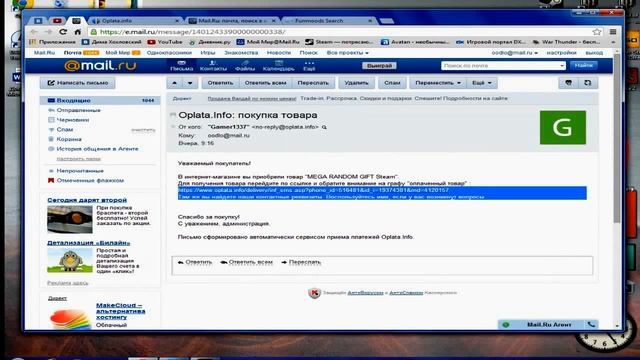Click the Kaspersky shield icon
The image size is (640, 360).
[314, 293]
